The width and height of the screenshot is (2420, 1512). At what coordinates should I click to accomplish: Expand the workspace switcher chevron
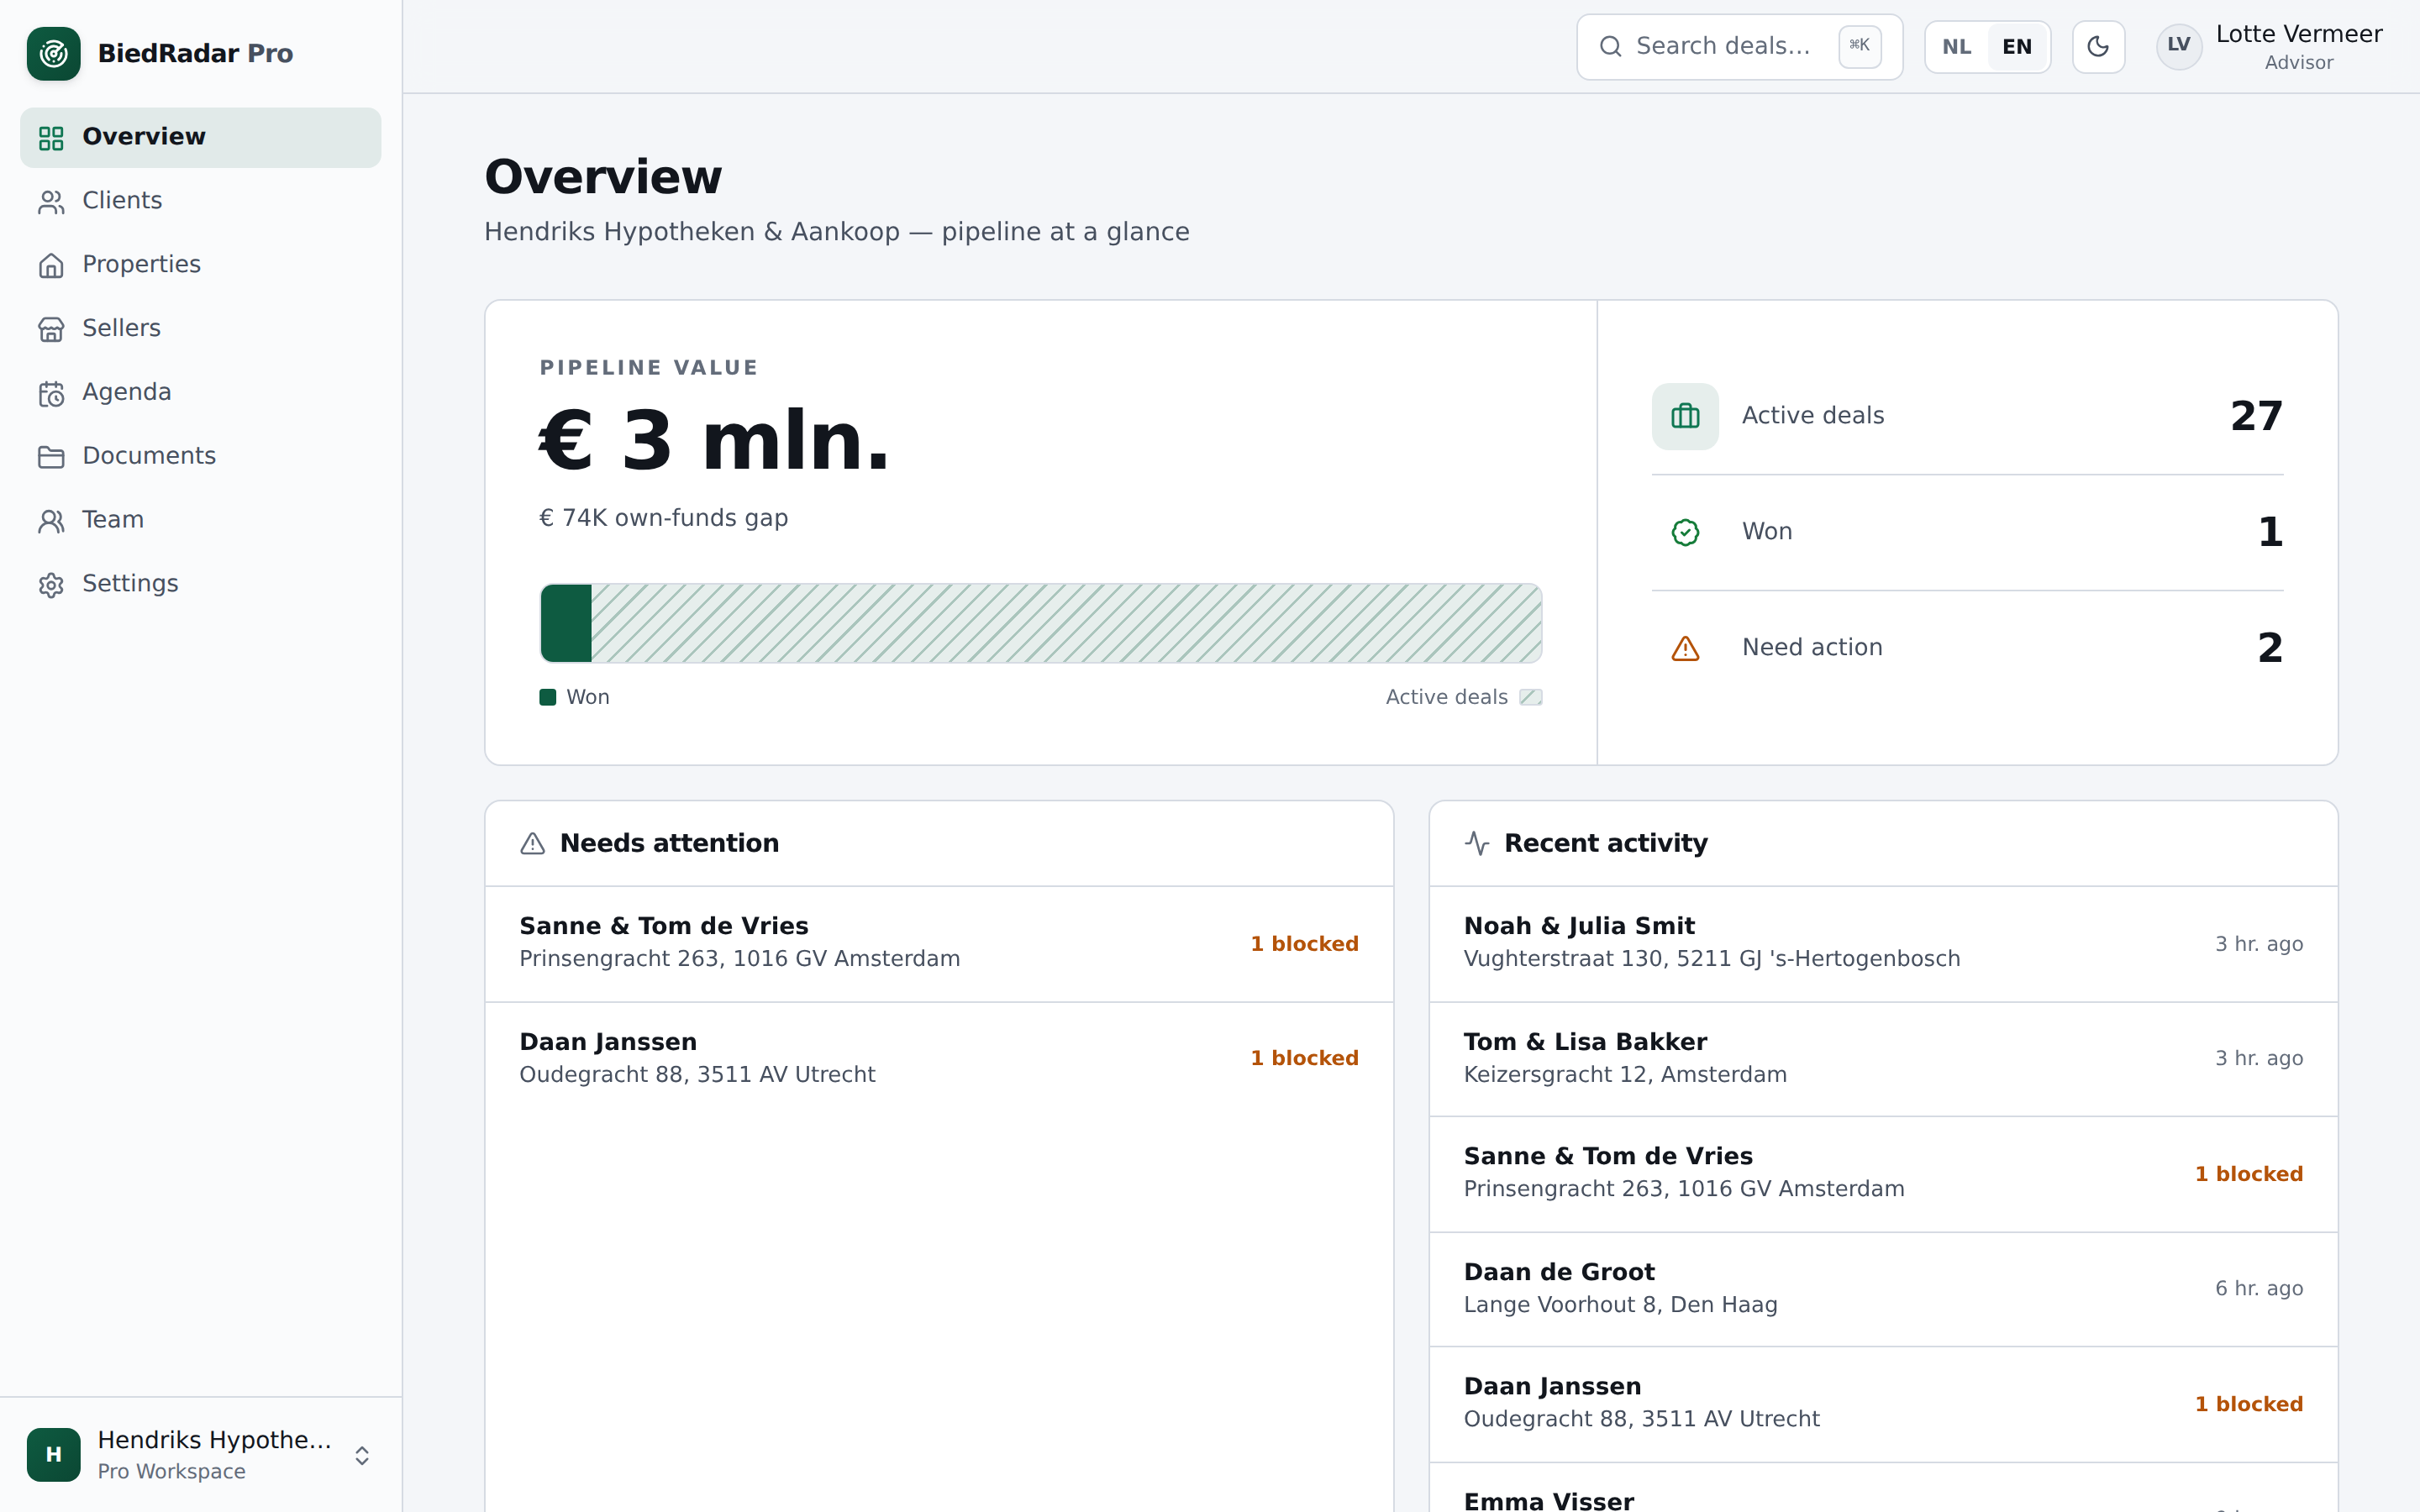[362, 1455]
